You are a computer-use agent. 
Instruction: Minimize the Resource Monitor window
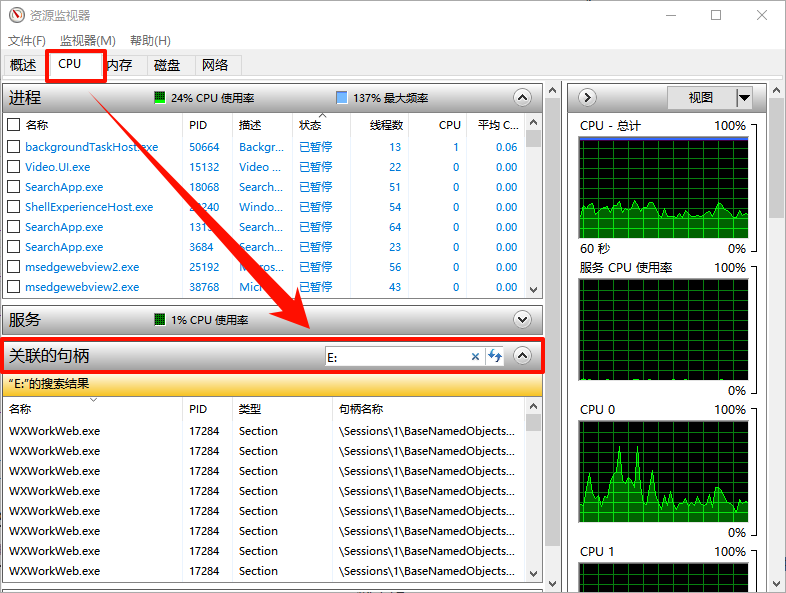671,15
